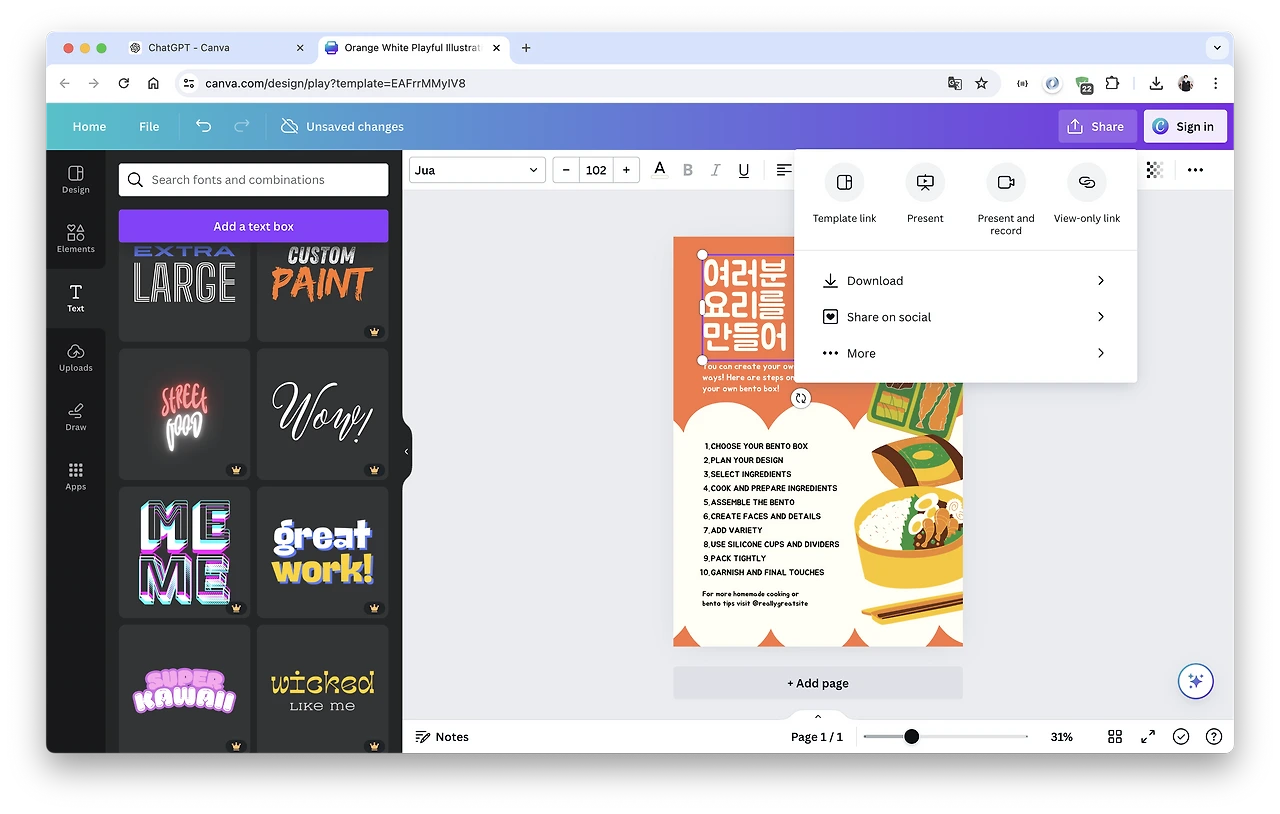
Task: Expand Share on social submenu
Action: (965, 317)
